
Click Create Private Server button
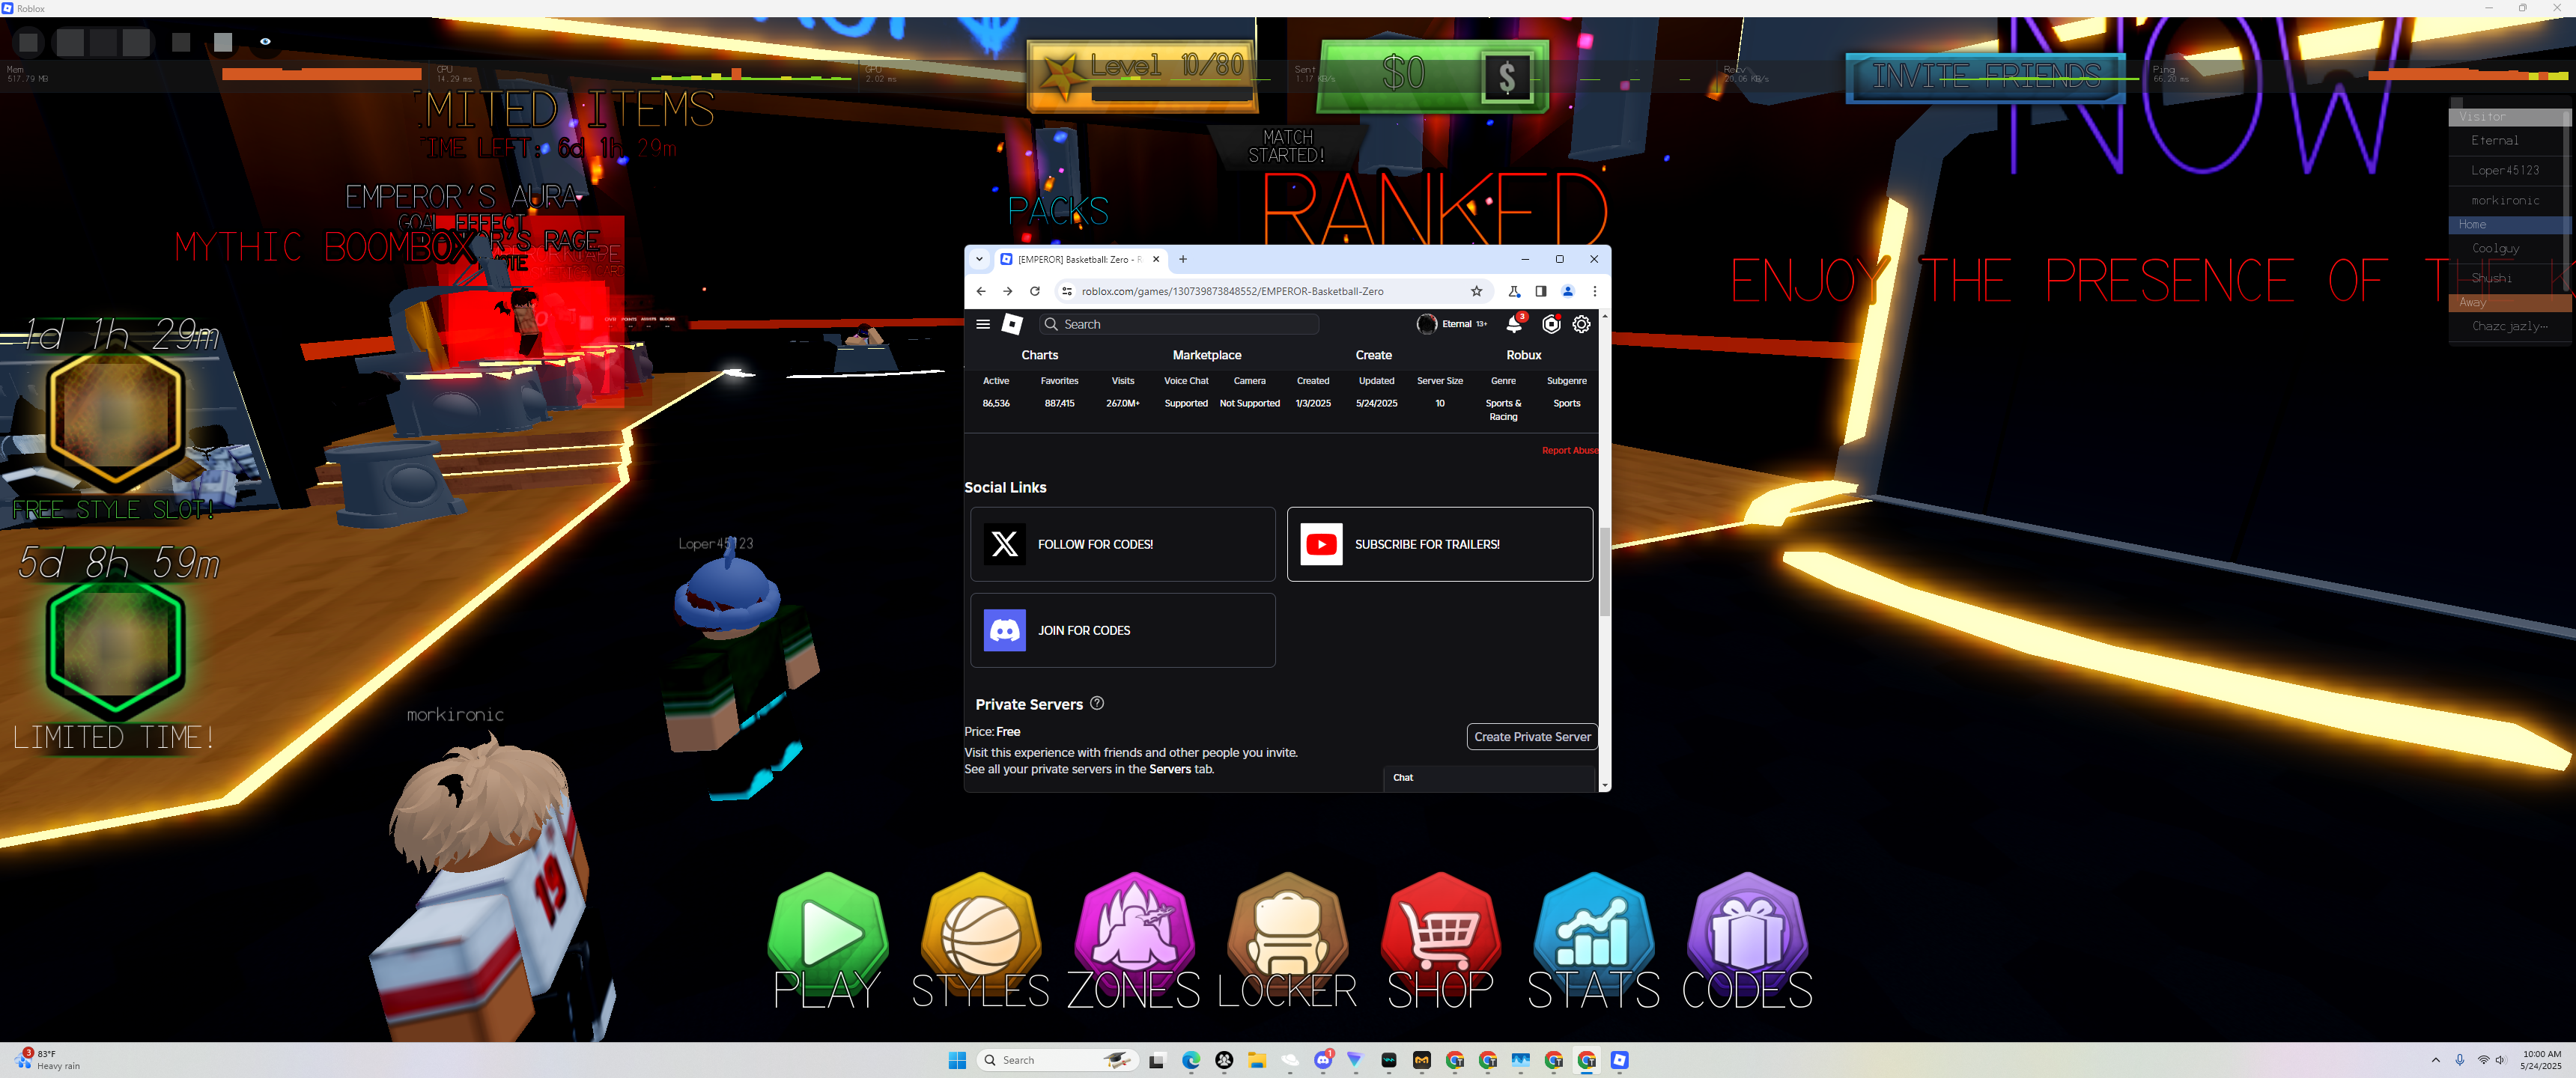click(1531, 737)
